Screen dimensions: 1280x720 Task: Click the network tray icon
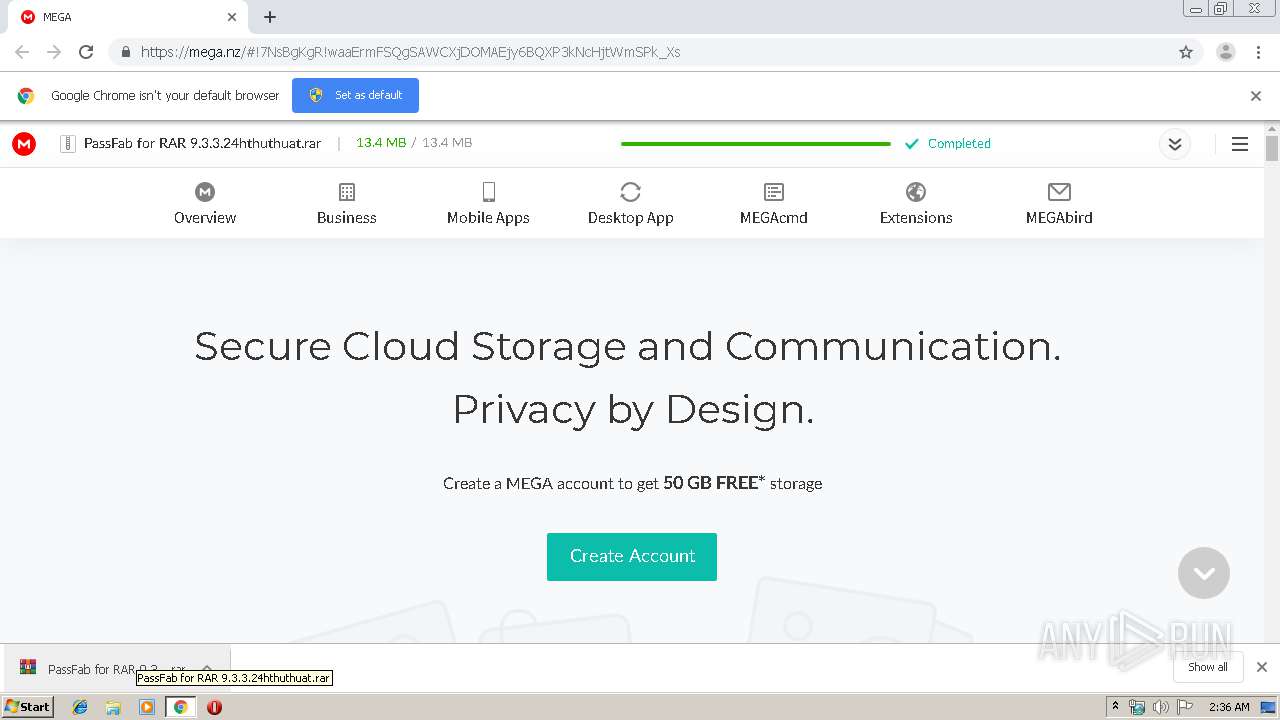point(1137,707)
